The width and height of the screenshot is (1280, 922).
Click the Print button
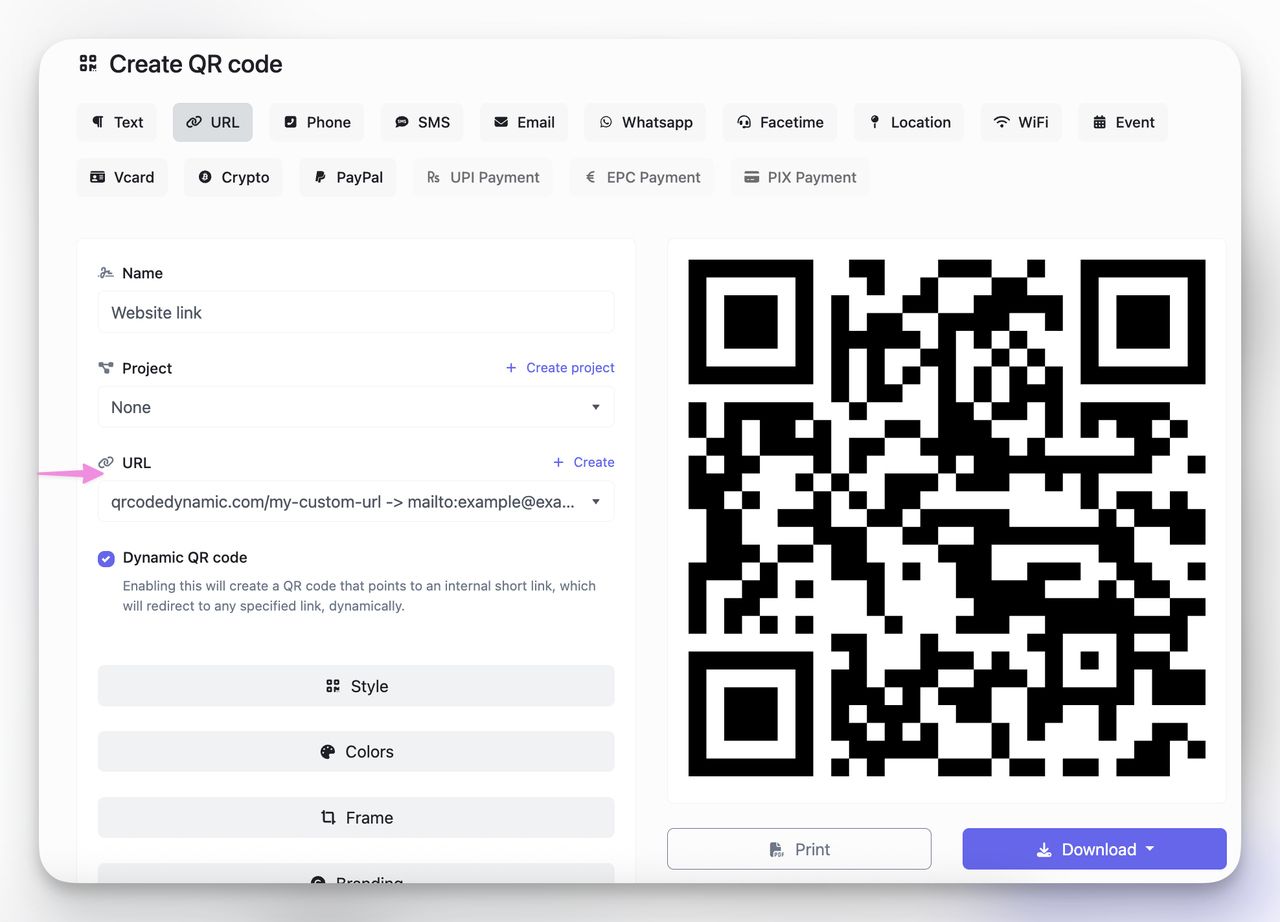tap(799, 849)
